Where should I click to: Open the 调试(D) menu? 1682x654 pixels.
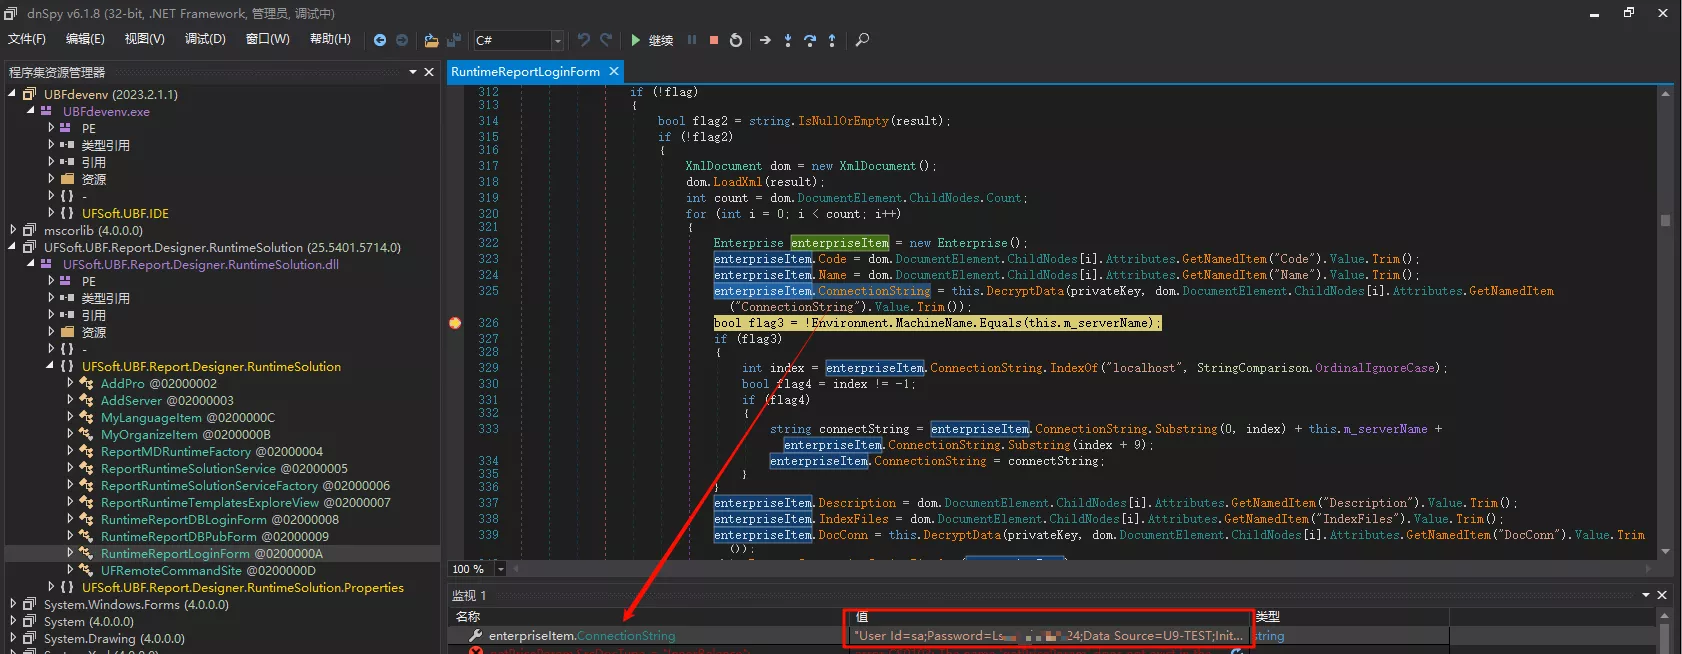(205, 39)
